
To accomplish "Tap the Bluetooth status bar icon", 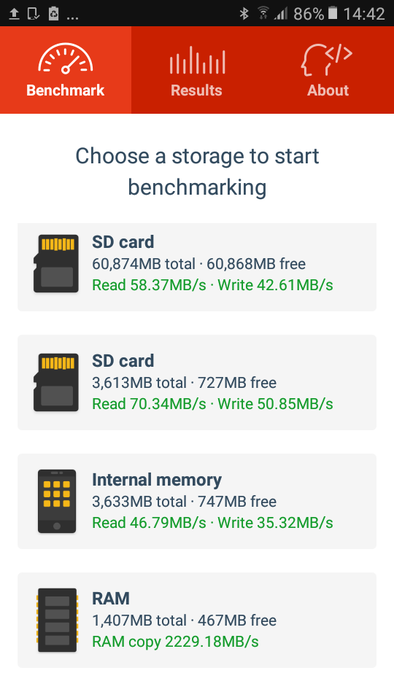I will pos(244,14).
